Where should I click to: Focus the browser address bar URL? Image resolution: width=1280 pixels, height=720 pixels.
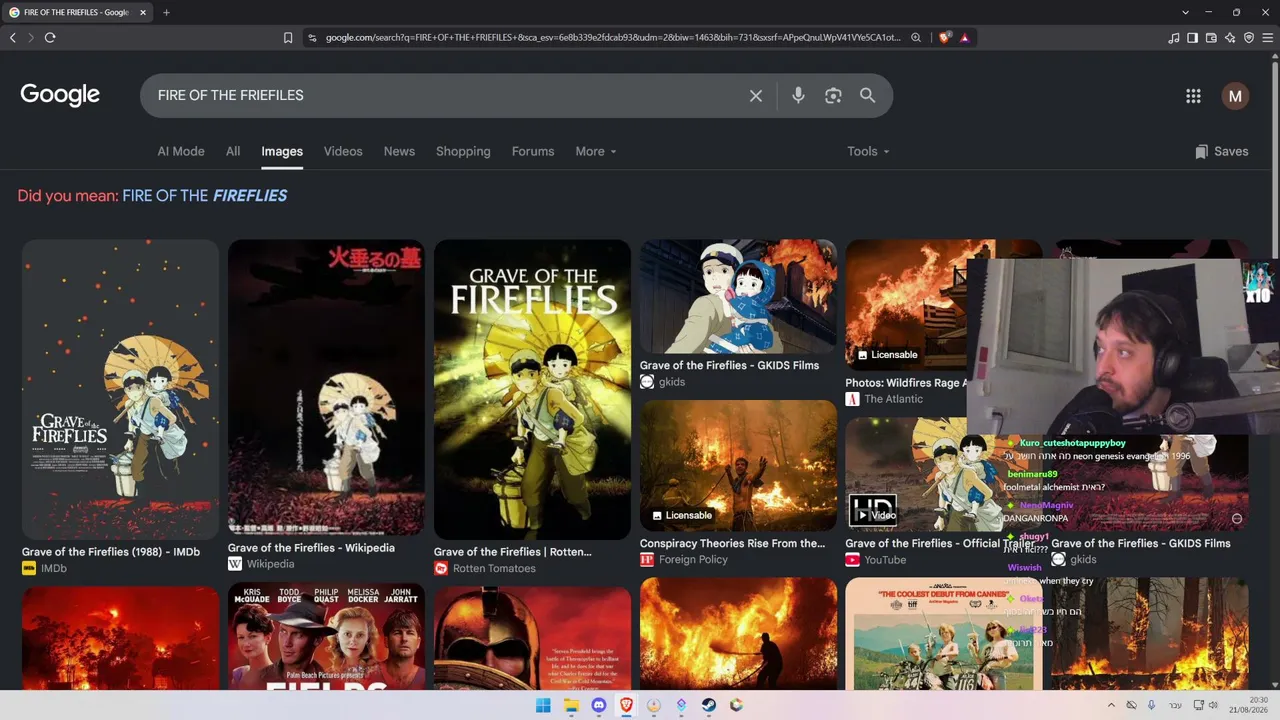pyautogui.click(x=612, y=38)
